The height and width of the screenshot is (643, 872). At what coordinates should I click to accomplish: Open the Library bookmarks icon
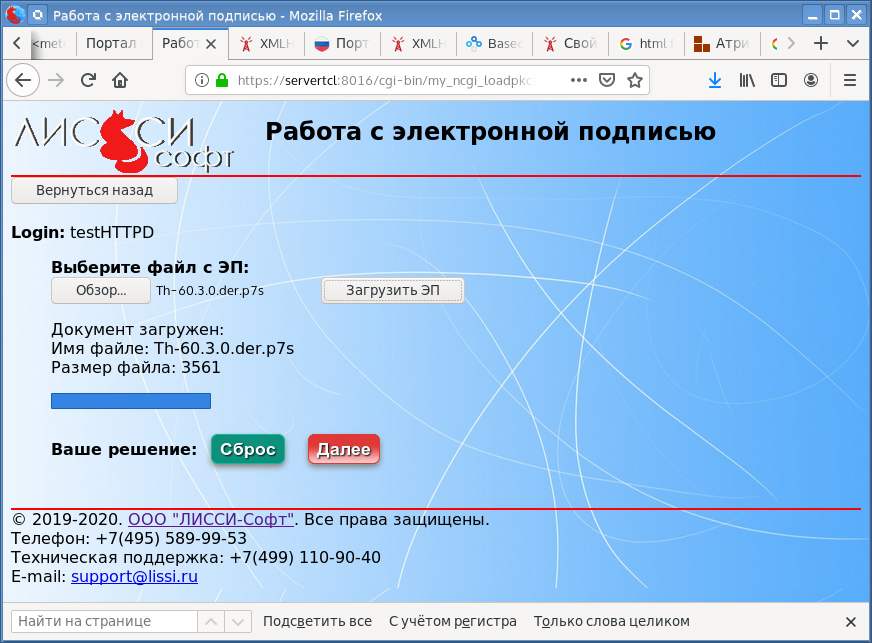pyautogui.click(x=747, y=80)
